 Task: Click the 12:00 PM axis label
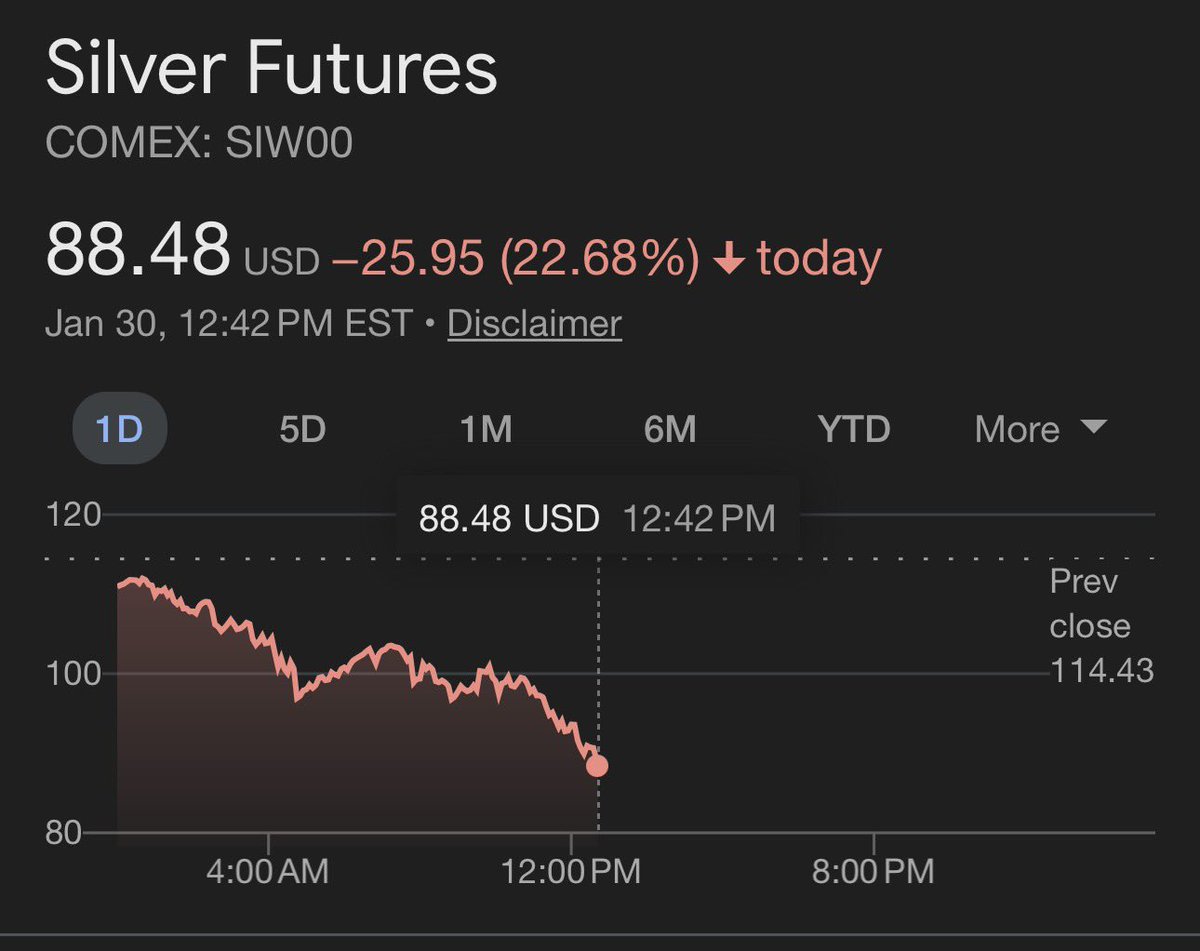(x=572, y=871)
